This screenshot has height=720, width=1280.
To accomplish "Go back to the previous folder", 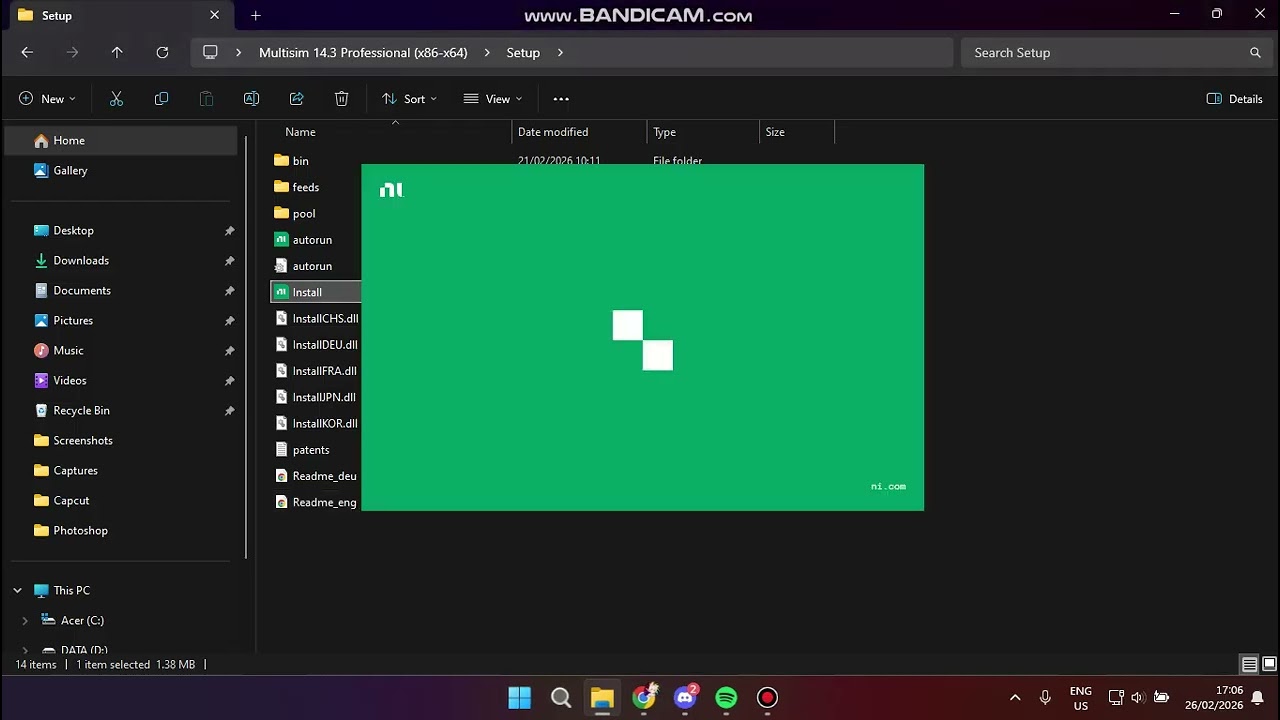I will coord(27,53).
